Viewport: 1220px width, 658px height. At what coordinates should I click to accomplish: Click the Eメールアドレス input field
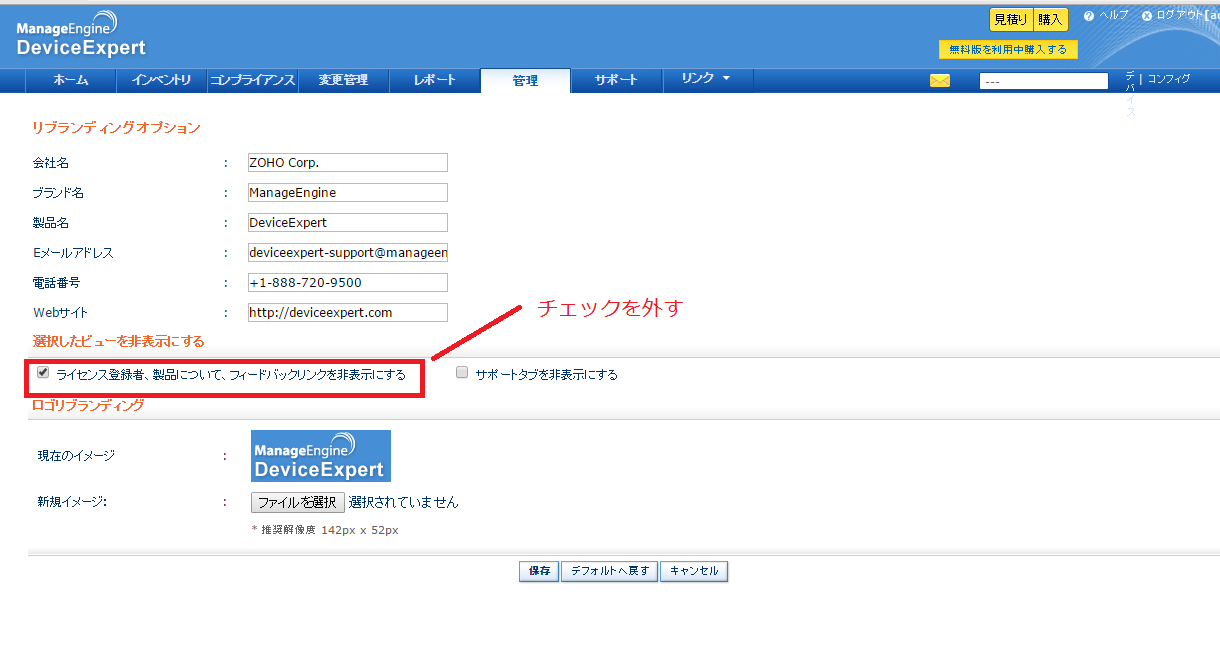pos(348,252)
